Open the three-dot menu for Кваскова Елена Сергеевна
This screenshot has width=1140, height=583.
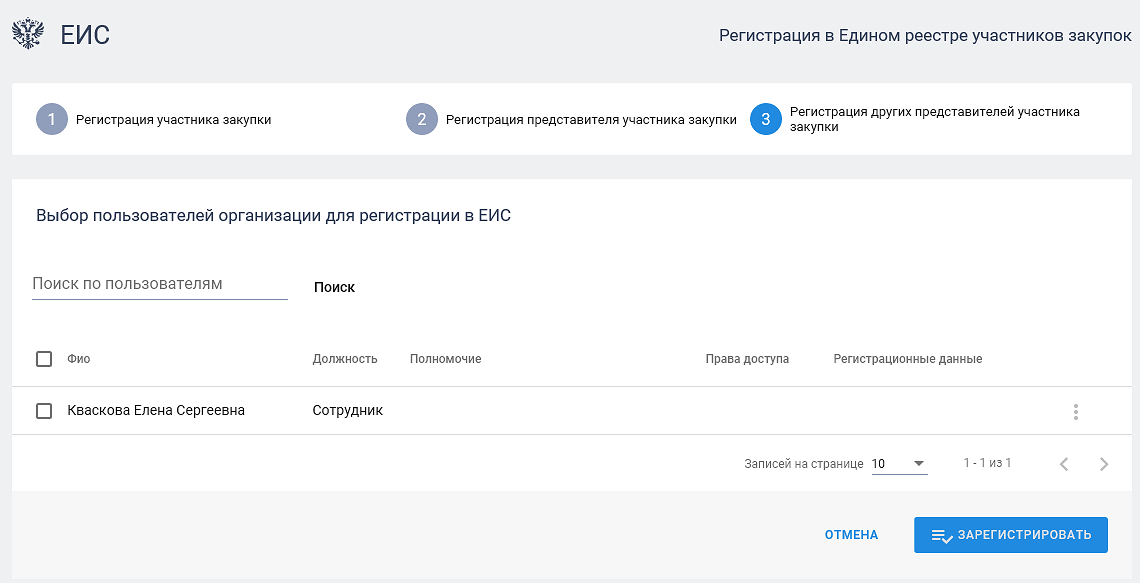tap(1075, 411)
